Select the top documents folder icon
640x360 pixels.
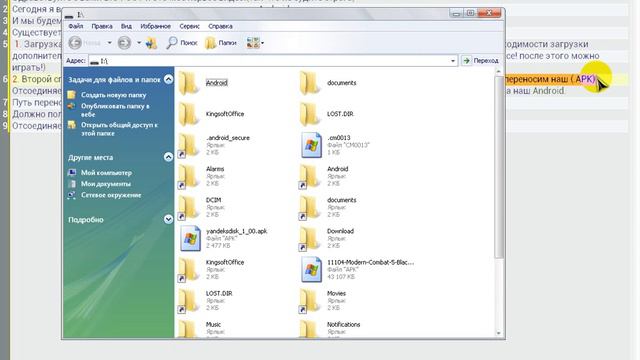click(x=309, y=83)
